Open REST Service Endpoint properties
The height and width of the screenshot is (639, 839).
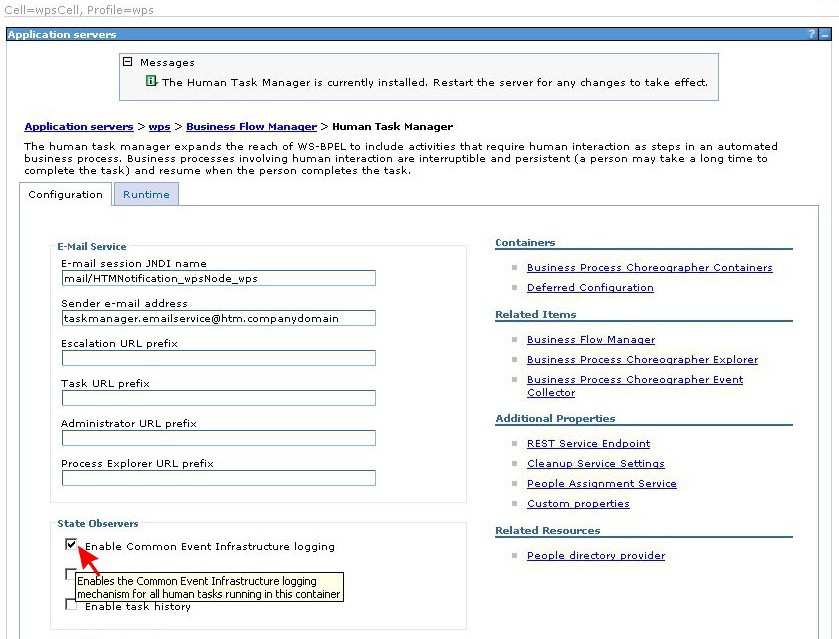tap(588, 444)
